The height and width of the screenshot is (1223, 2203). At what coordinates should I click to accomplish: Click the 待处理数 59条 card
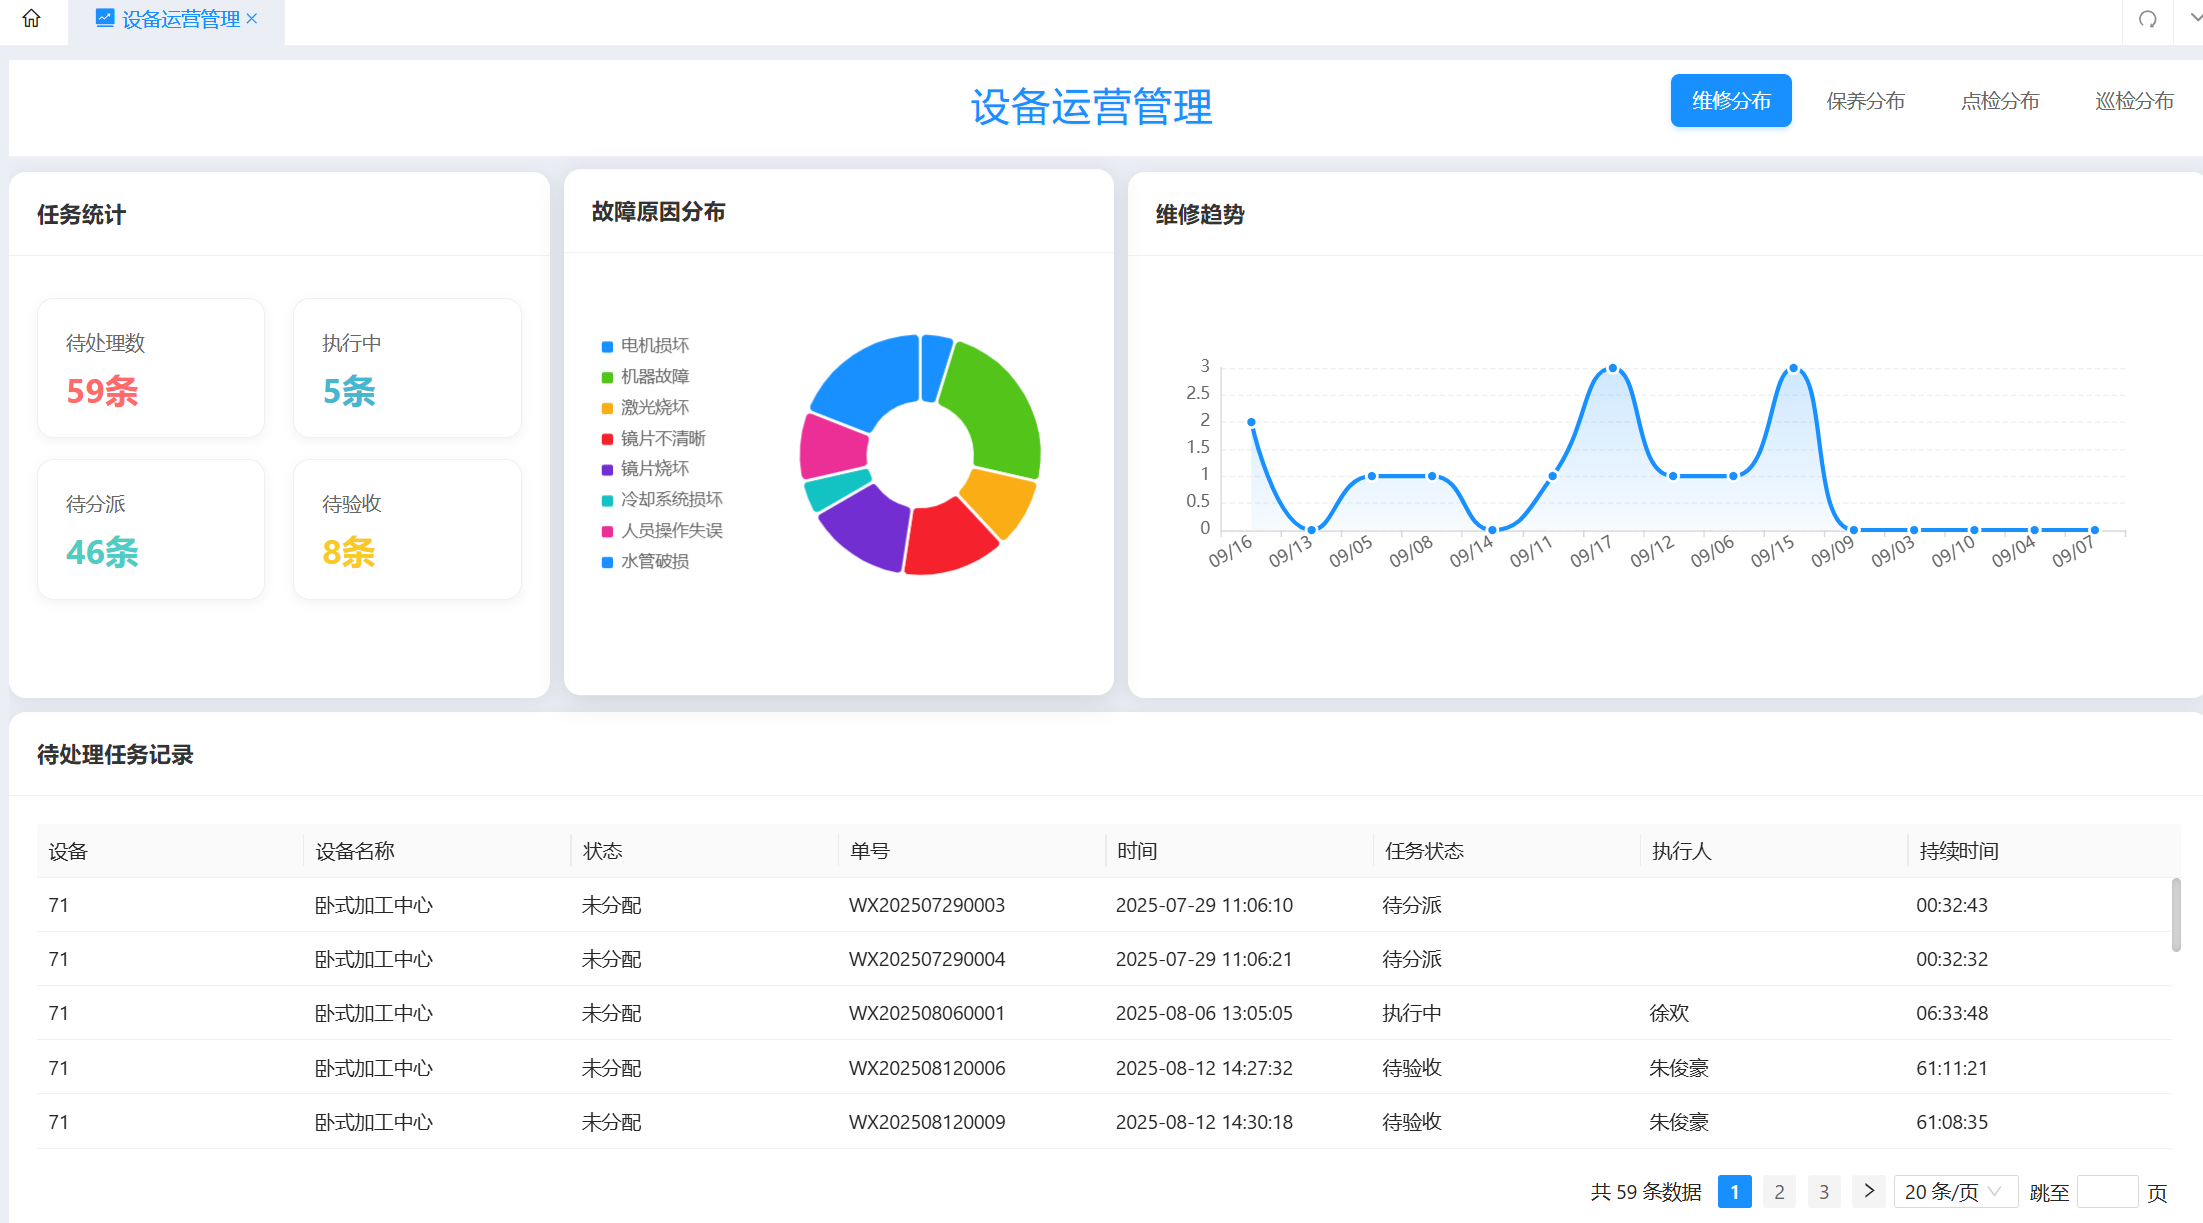pos(151,368)
